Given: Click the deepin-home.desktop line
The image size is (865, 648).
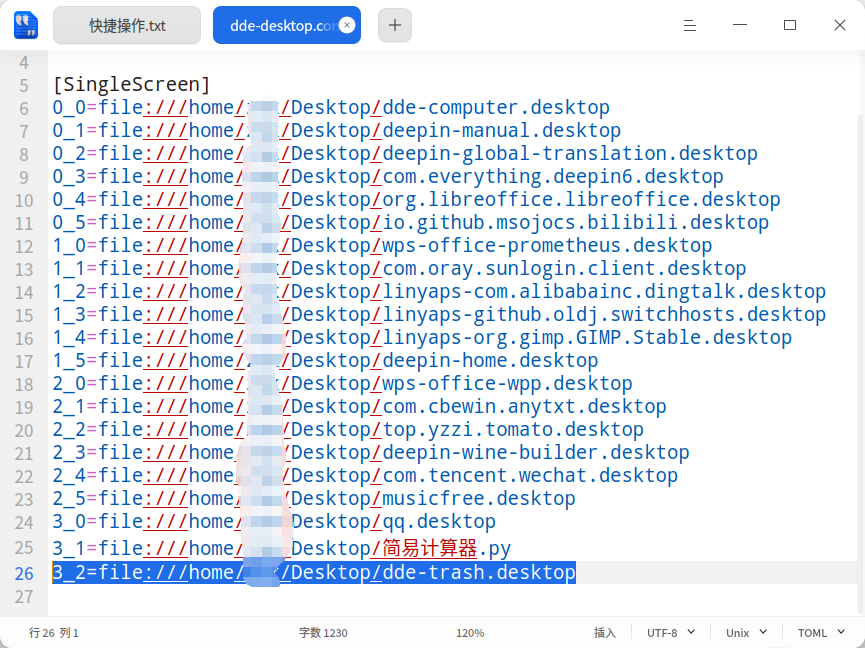Looking at the screenshot, I should coord(325,361).
